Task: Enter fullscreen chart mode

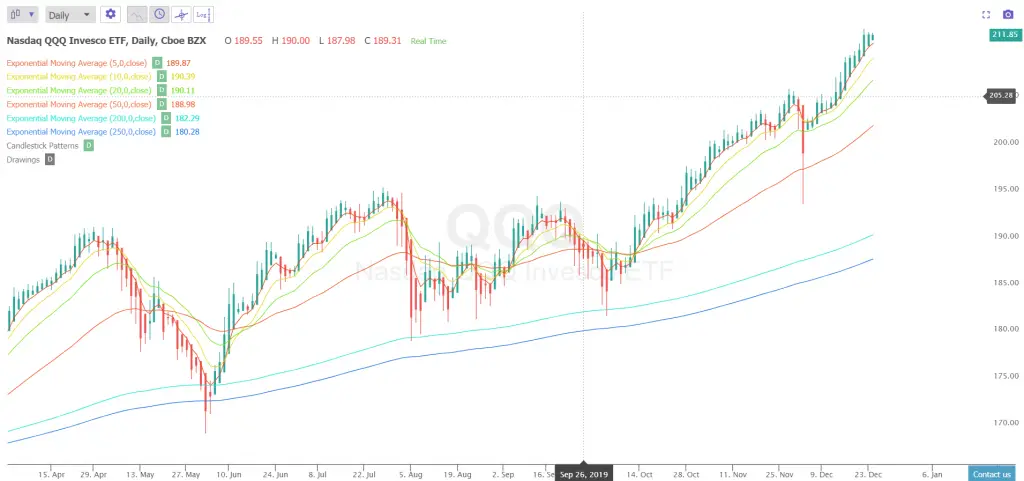Action: tap(986, 14)
